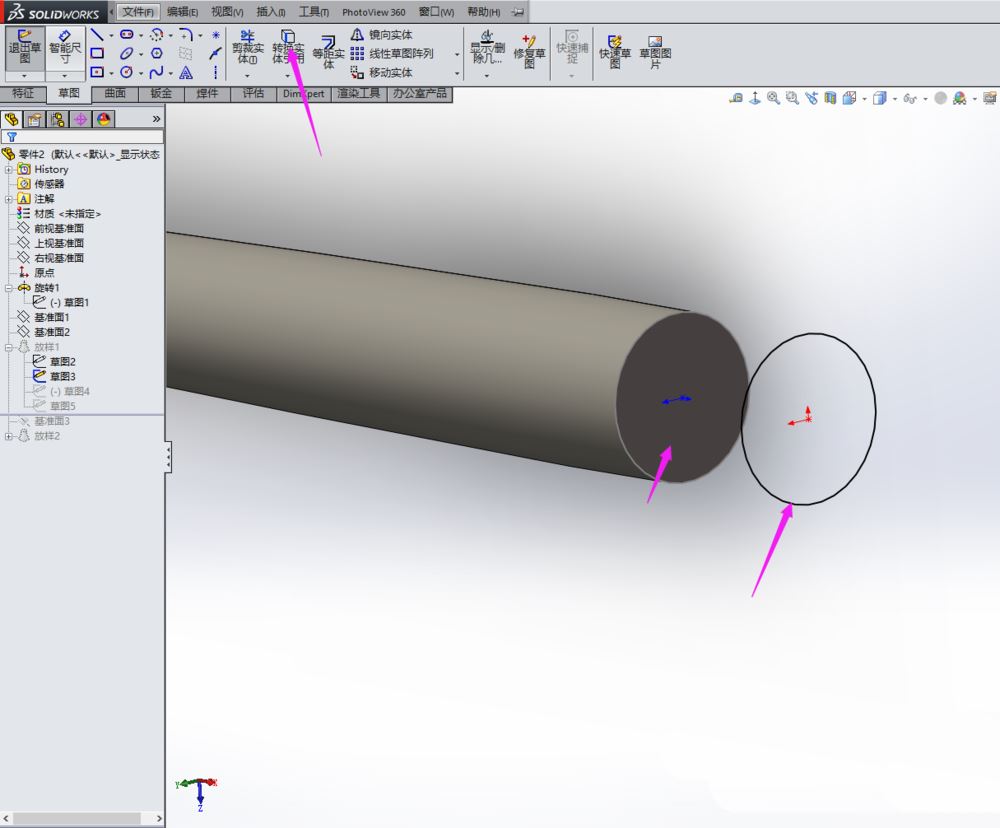Open DisplayManager panel tab
1000x828 pixels.
(x=103, y=119)
